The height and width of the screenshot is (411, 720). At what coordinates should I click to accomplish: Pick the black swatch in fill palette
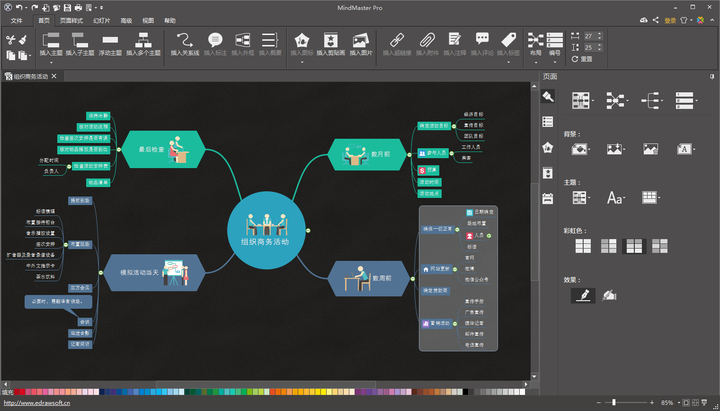[466, 392]
